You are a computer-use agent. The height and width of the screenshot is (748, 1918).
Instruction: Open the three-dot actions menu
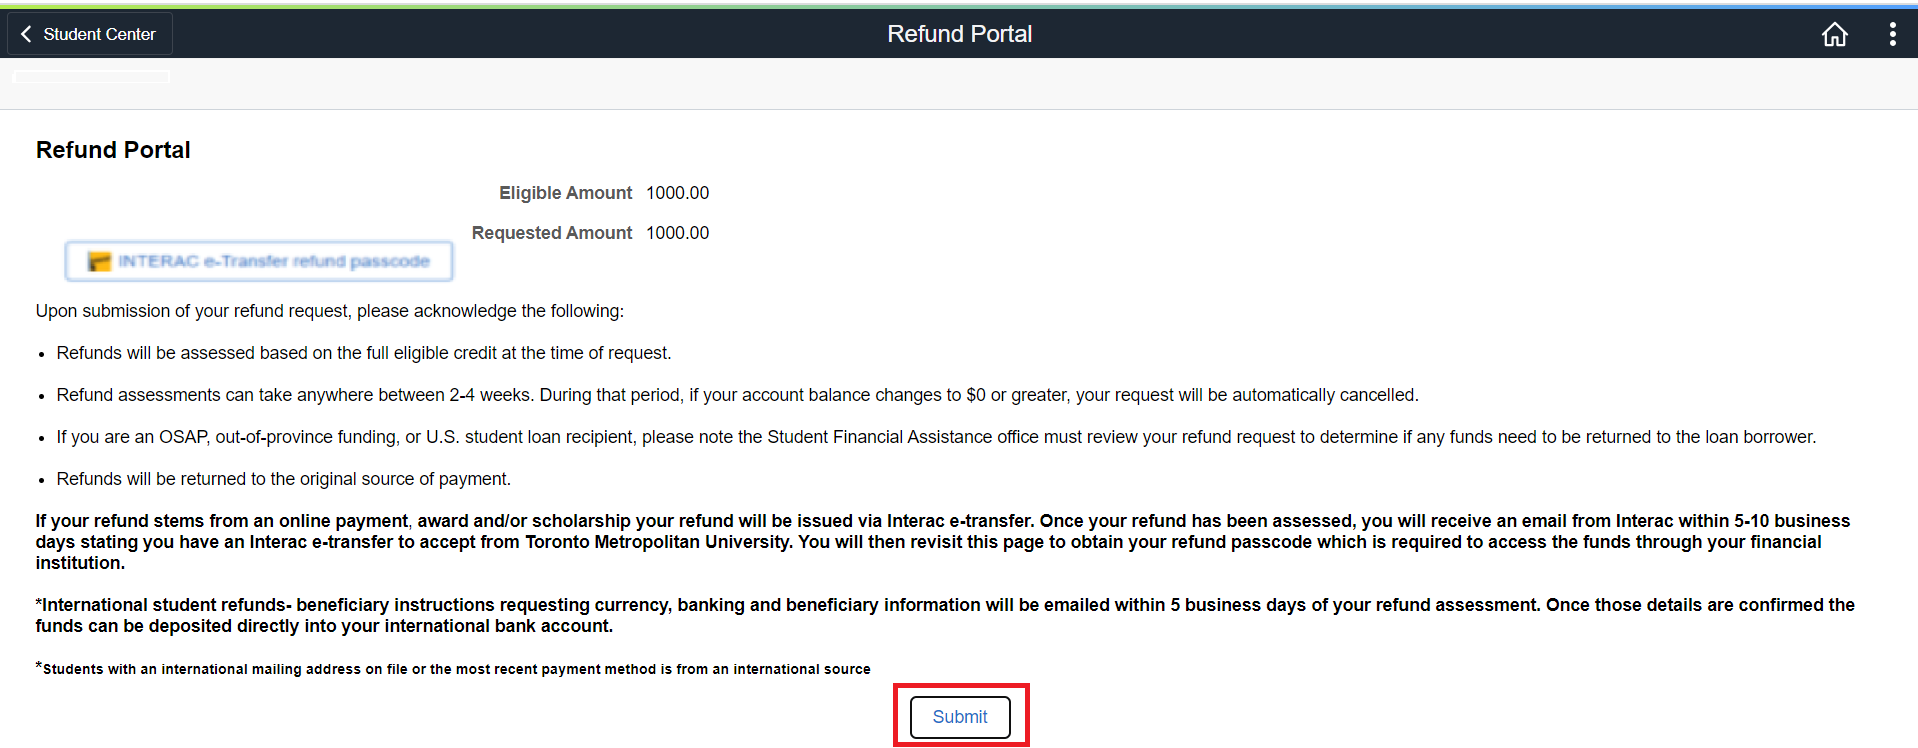1892,34
